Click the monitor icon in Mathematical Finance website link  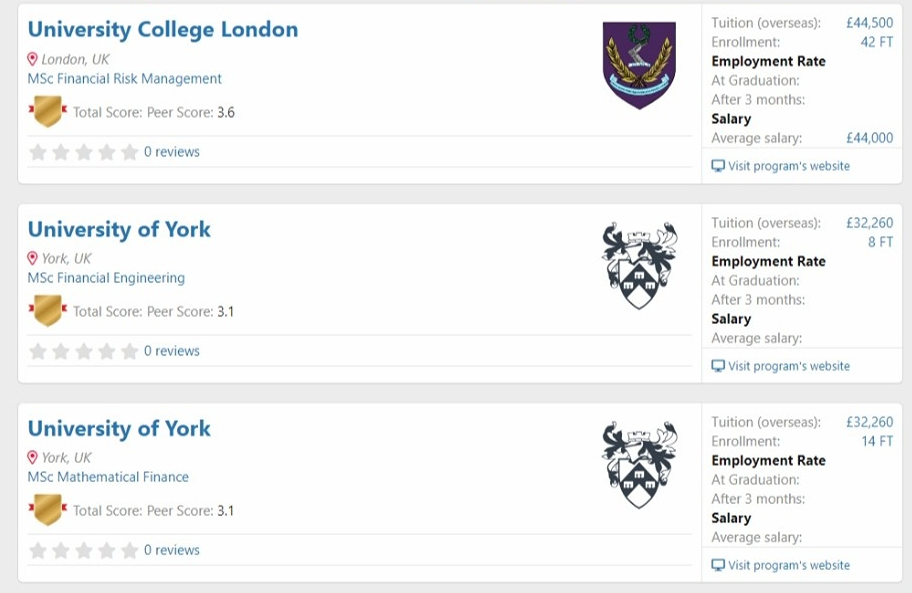point(718,566)
